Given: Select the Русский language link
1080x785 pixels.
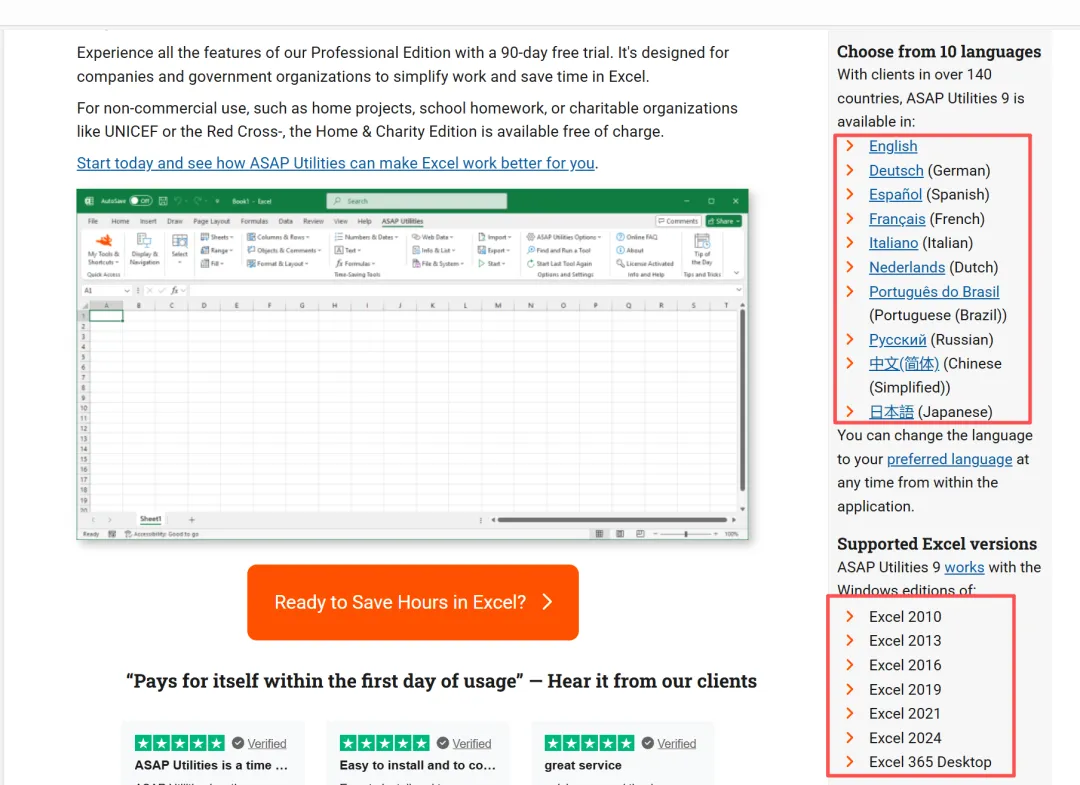Looking at the screenshot, I should point(897,339).
